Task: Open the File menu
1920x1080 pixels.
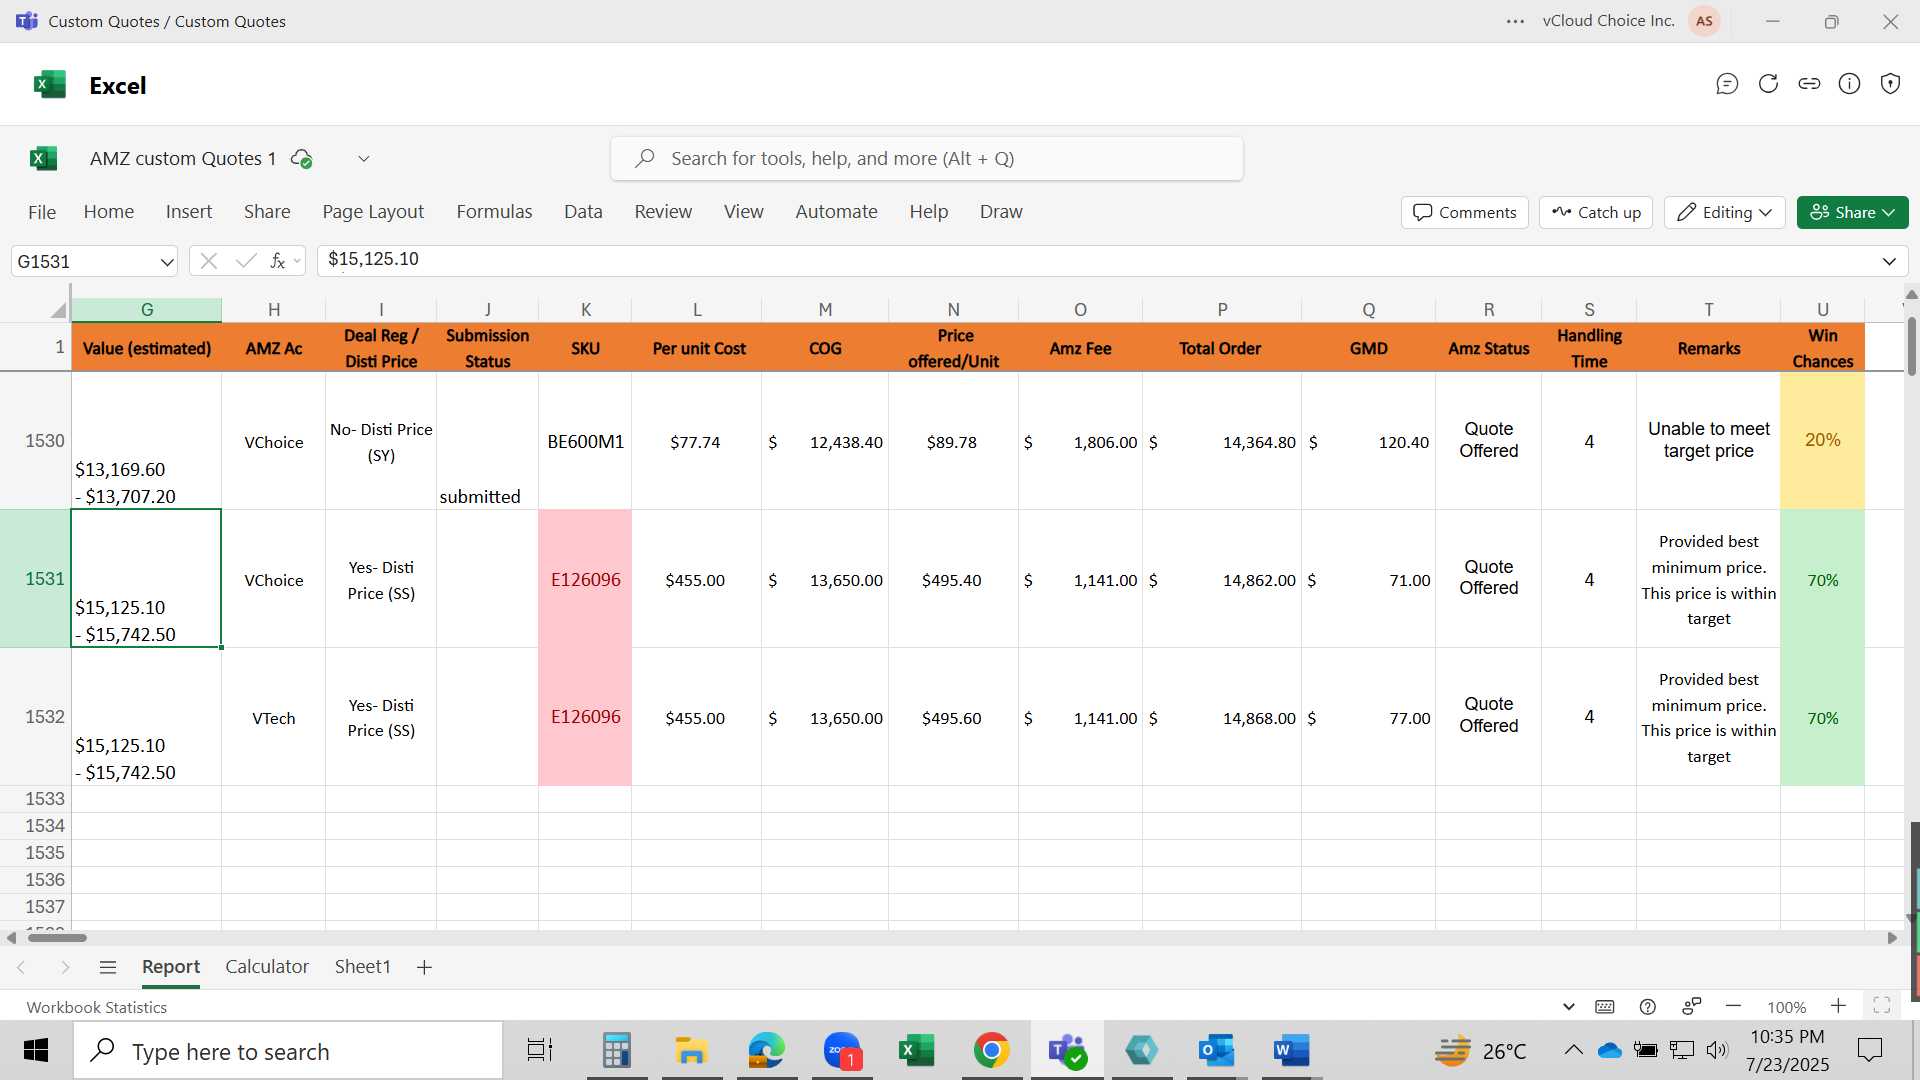Action: [x=42, y=212]
